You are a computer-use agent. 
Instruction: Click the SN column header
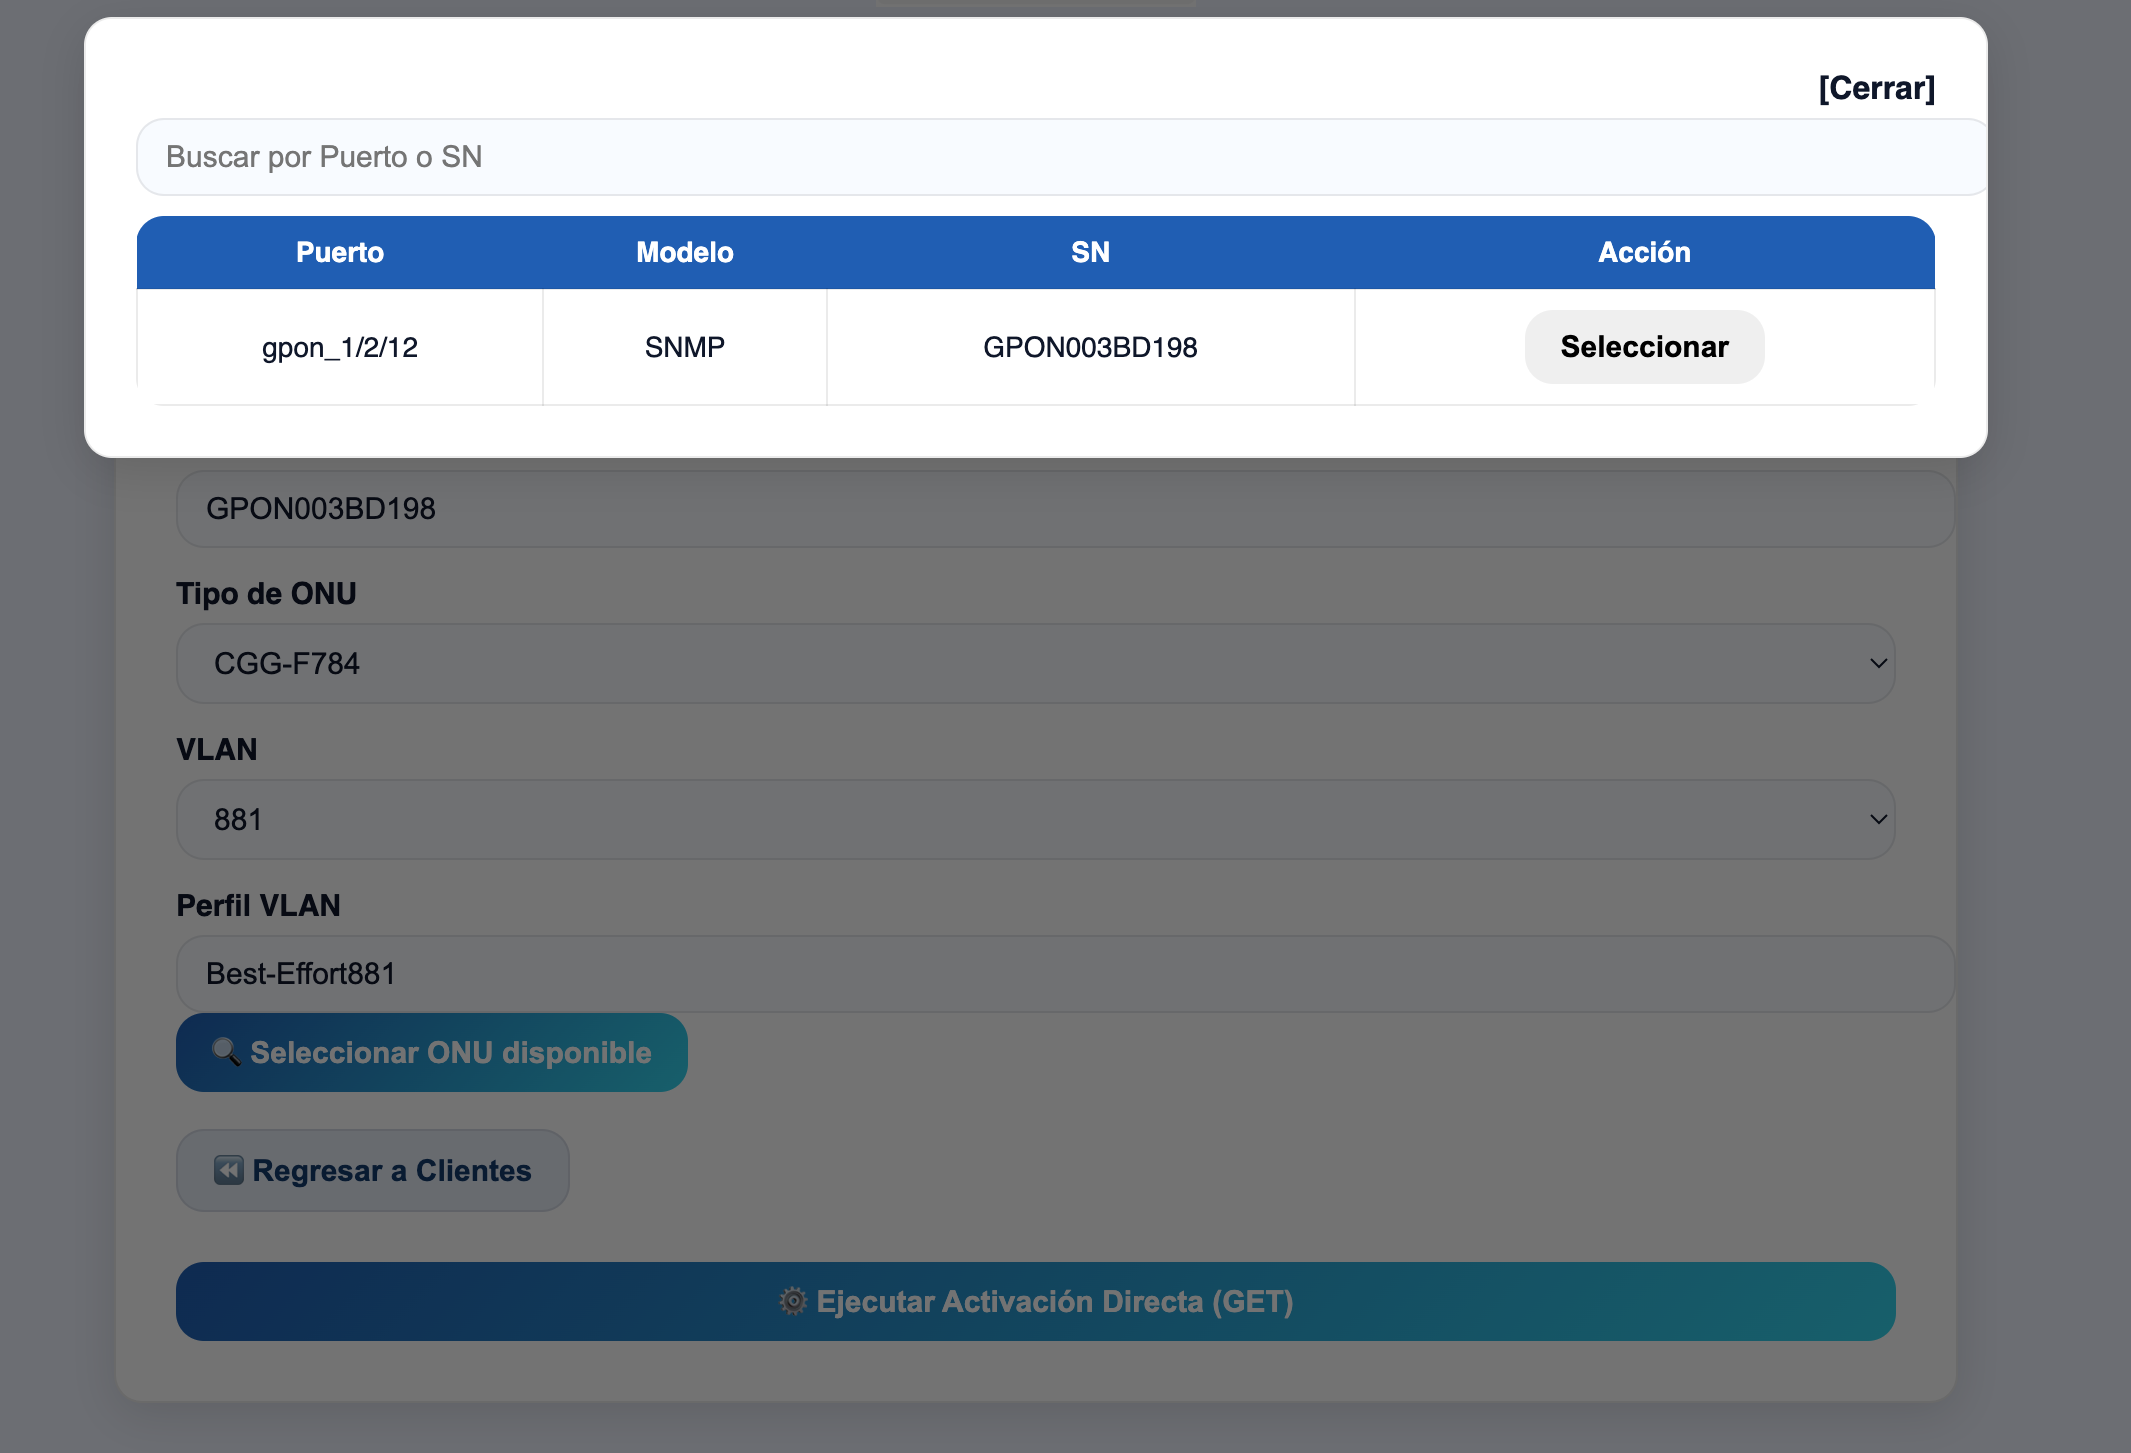tap(1090, 253)
